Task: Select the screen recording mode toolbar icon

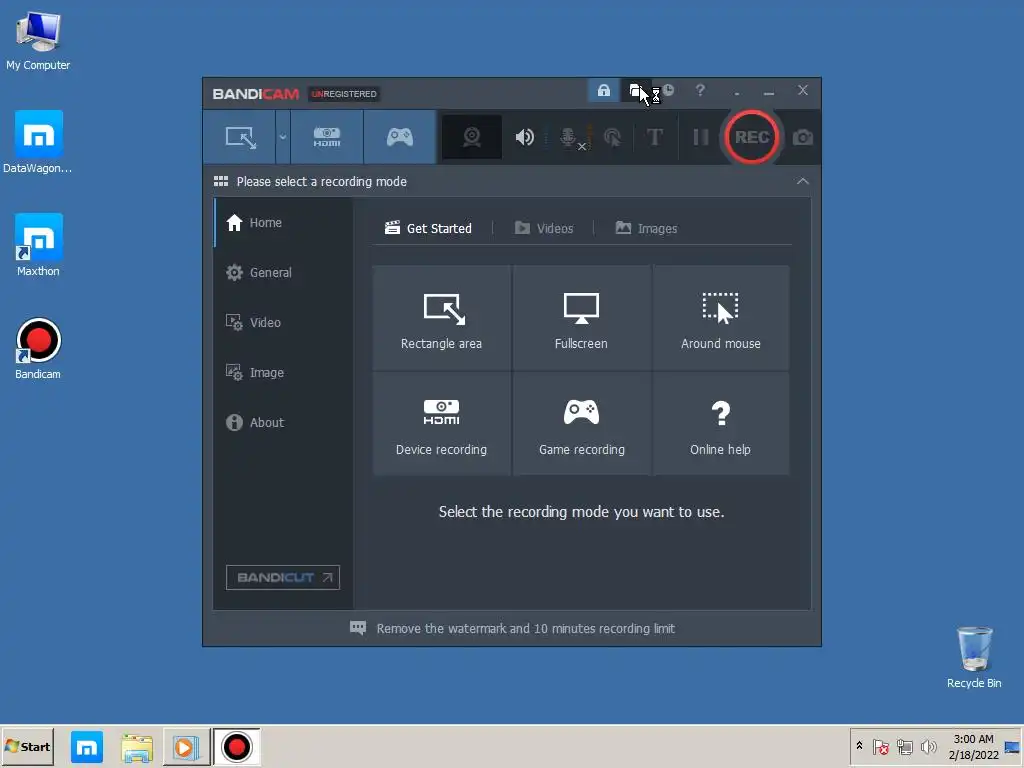Action: pos(240,137)
